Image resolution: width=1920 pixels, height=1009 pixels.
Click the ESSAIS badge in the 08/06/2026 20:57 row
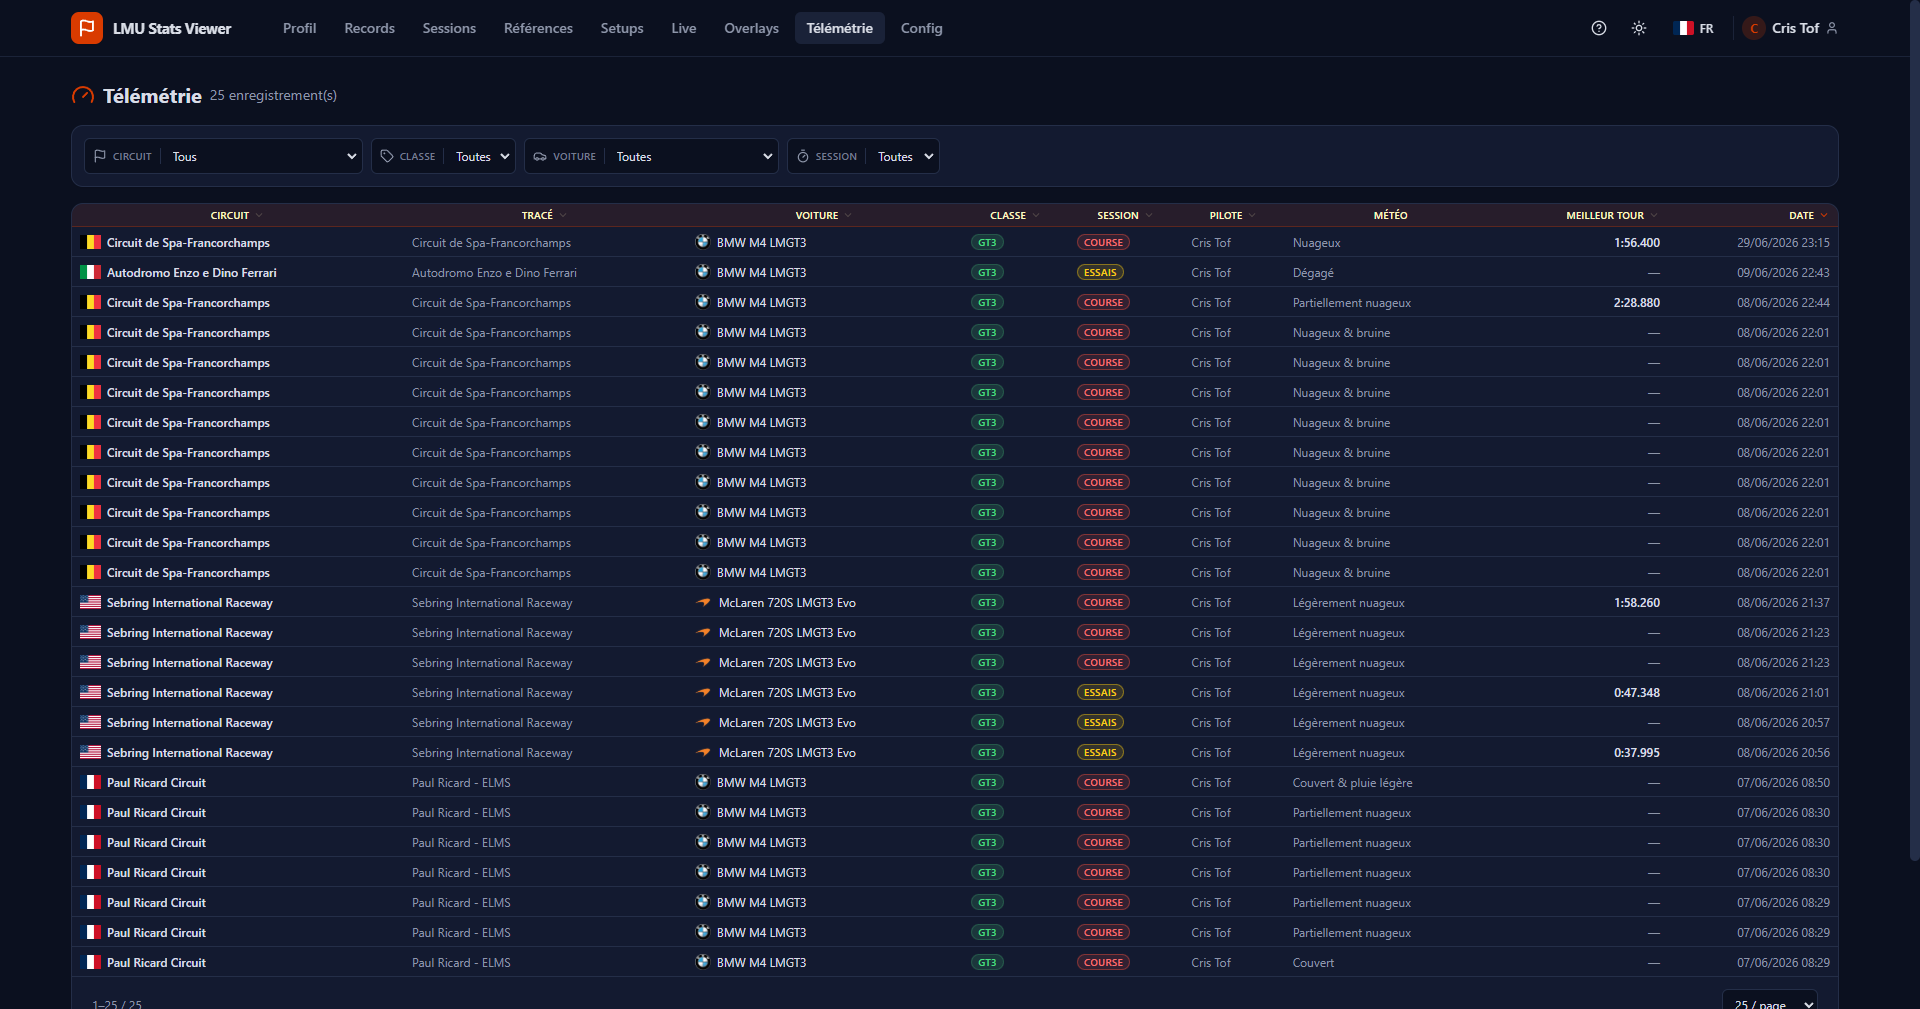[x=1100, y=722]
